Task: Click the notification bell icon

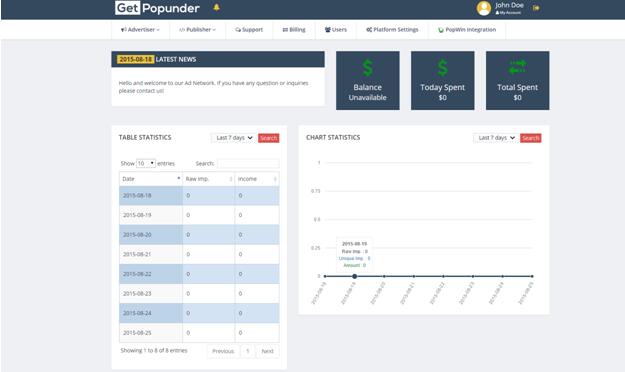Action: click(216, 7)
